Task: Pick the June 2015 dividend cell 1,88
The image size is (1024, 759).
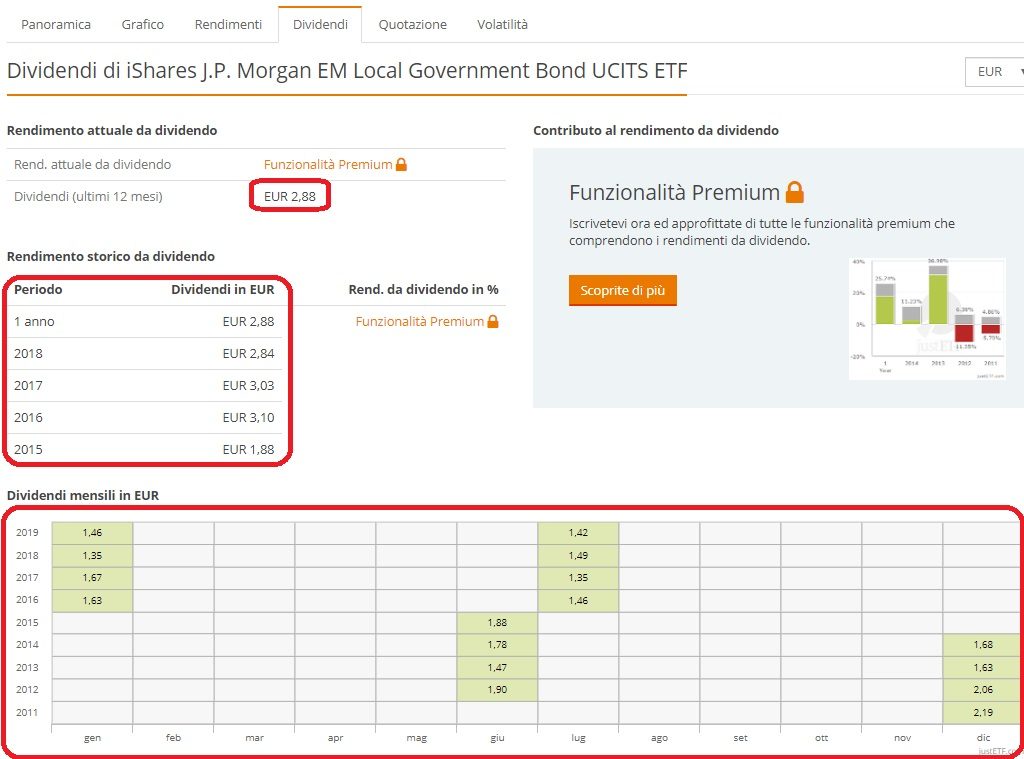Action: click(x=497, y=622)
